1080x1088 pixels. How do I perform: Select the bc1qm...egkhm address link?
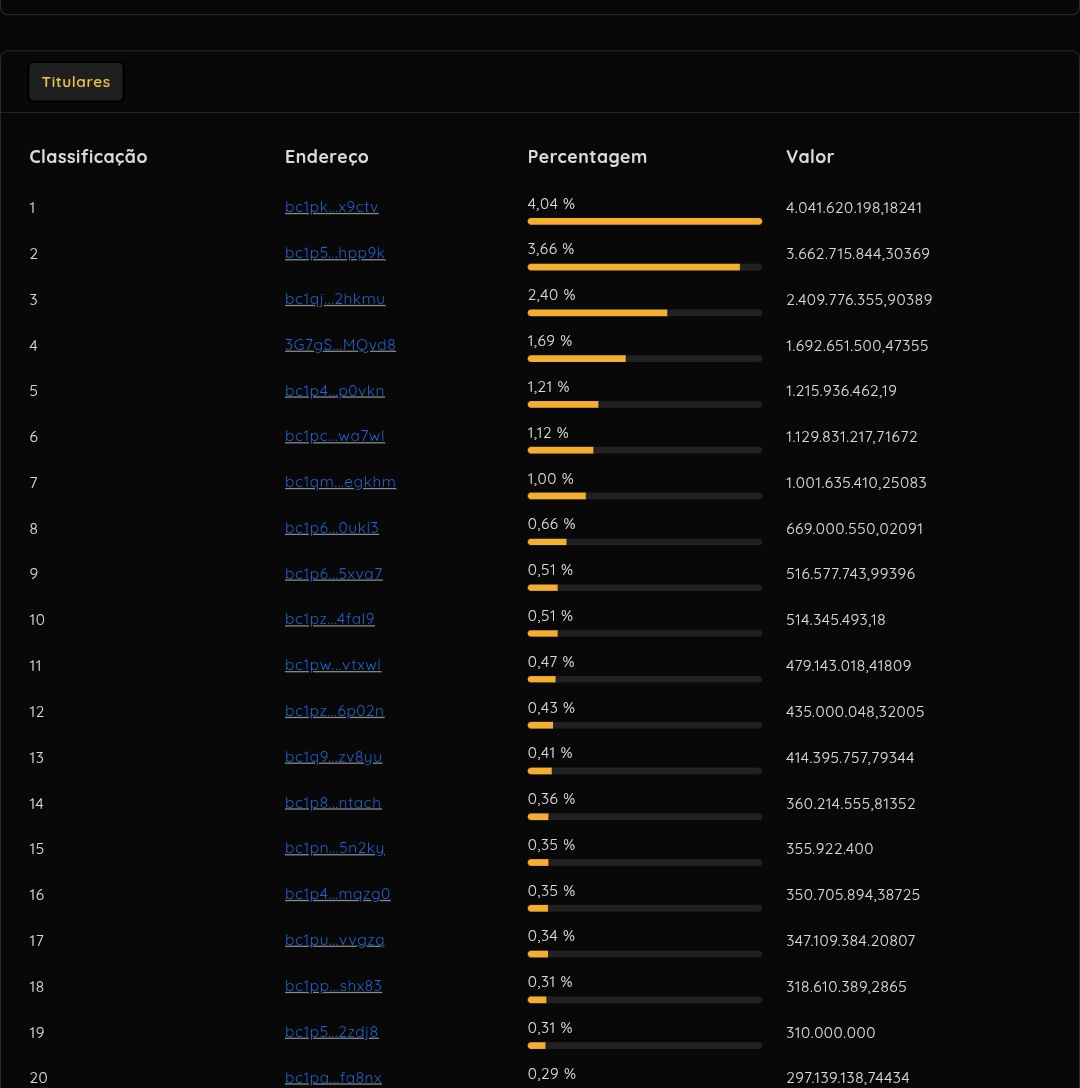[340, 482]
